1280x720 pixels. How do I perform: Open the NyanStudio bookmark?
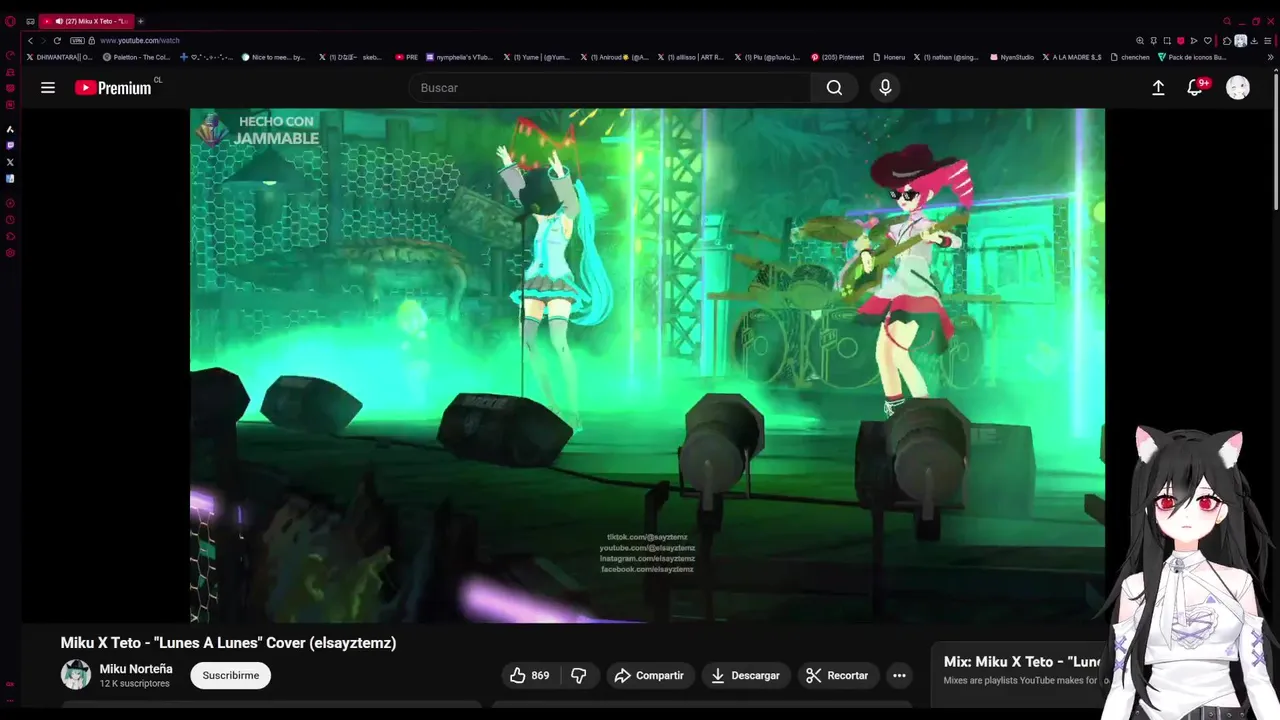point(1012,57)
